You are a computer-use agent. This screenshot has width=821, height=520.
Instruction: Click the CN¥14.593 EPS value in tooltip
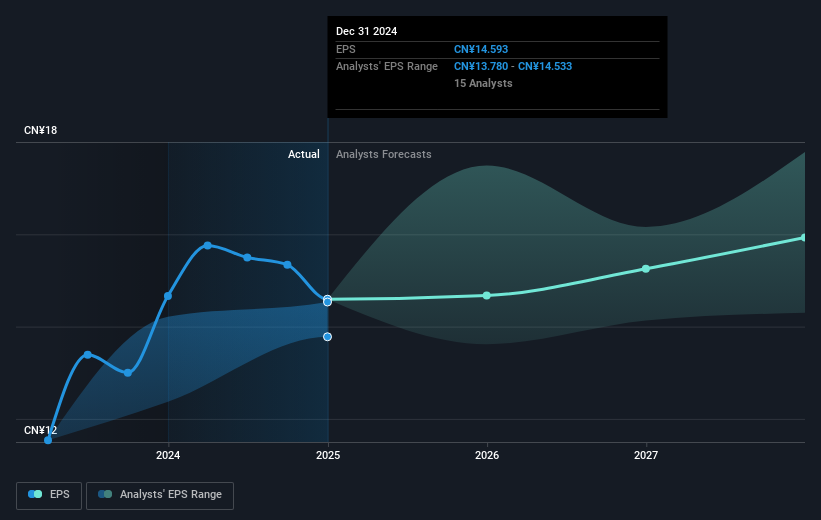click(x=481, y=49)
